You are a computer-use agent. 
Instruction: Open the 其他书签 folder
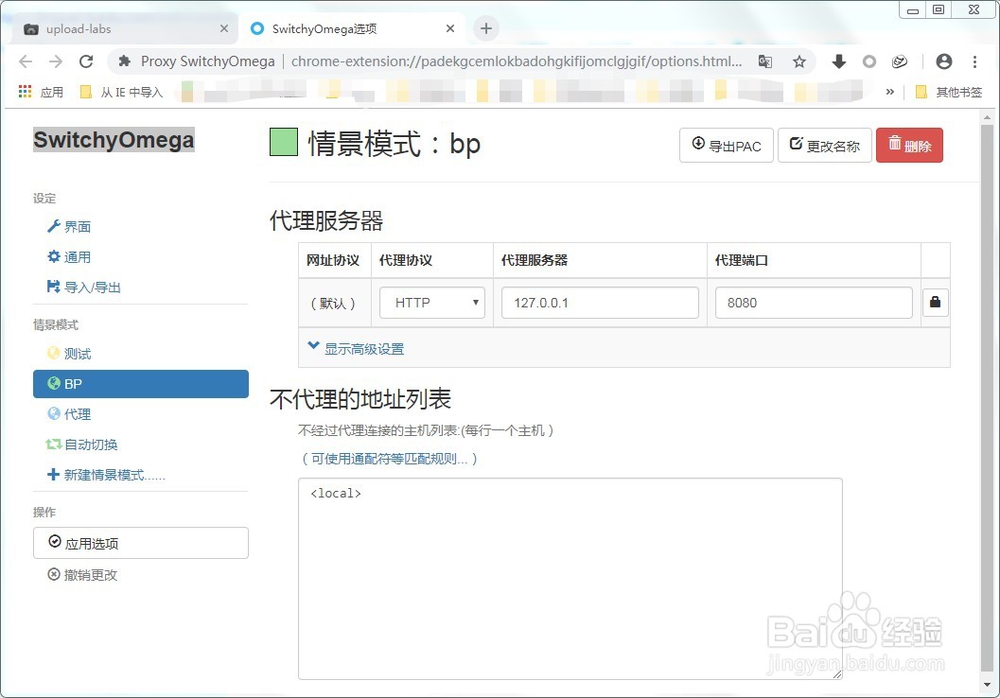(x=949, y=93)
